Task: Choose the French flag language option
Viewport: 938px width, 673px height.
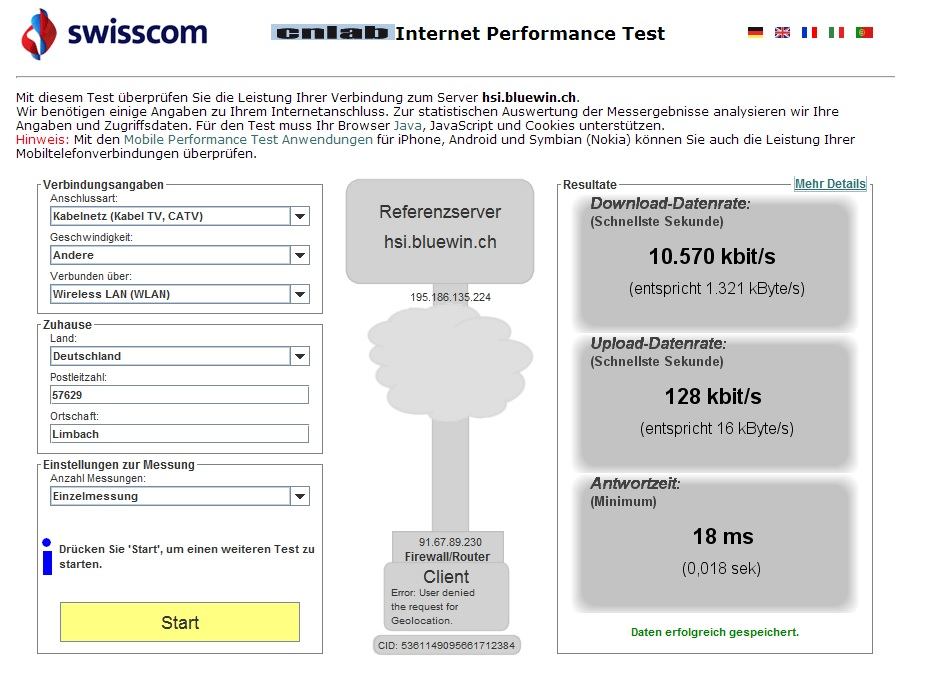Action: (809, 32)
